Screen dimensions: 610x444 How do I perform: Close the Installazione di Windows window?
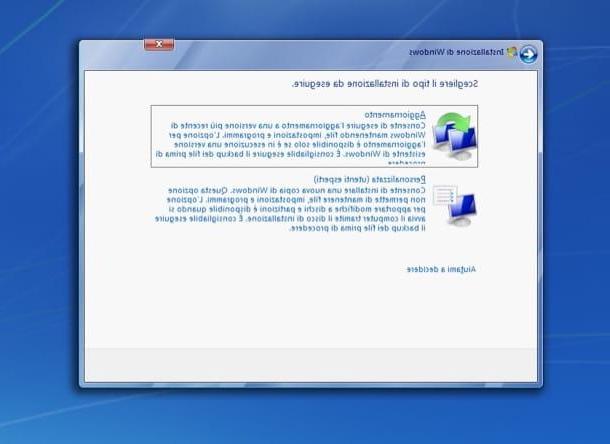coord(159,44)
